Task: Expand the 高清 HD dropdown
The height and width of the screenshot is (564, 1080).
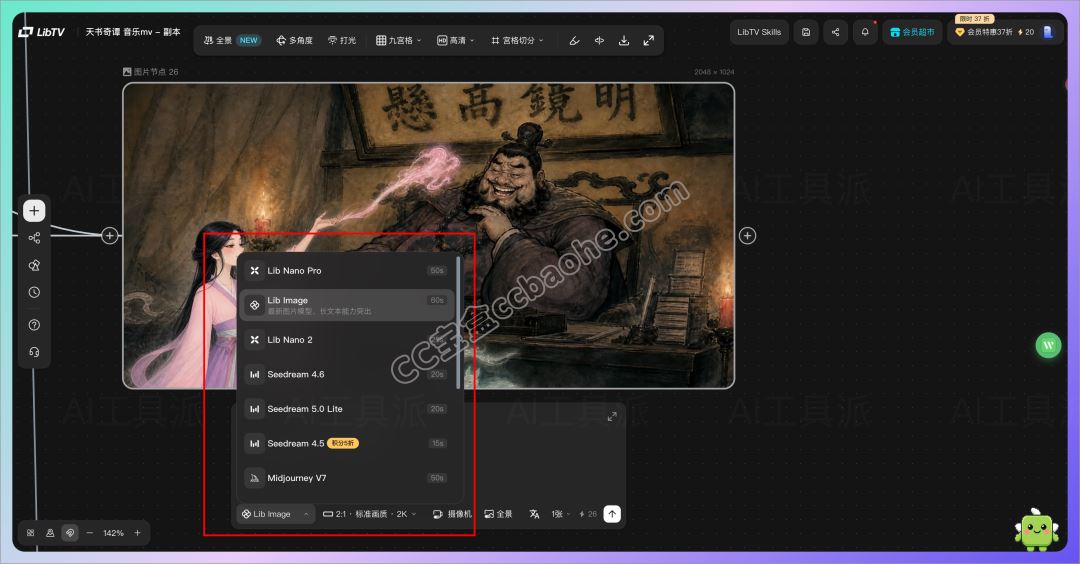Action: point(455,41)
